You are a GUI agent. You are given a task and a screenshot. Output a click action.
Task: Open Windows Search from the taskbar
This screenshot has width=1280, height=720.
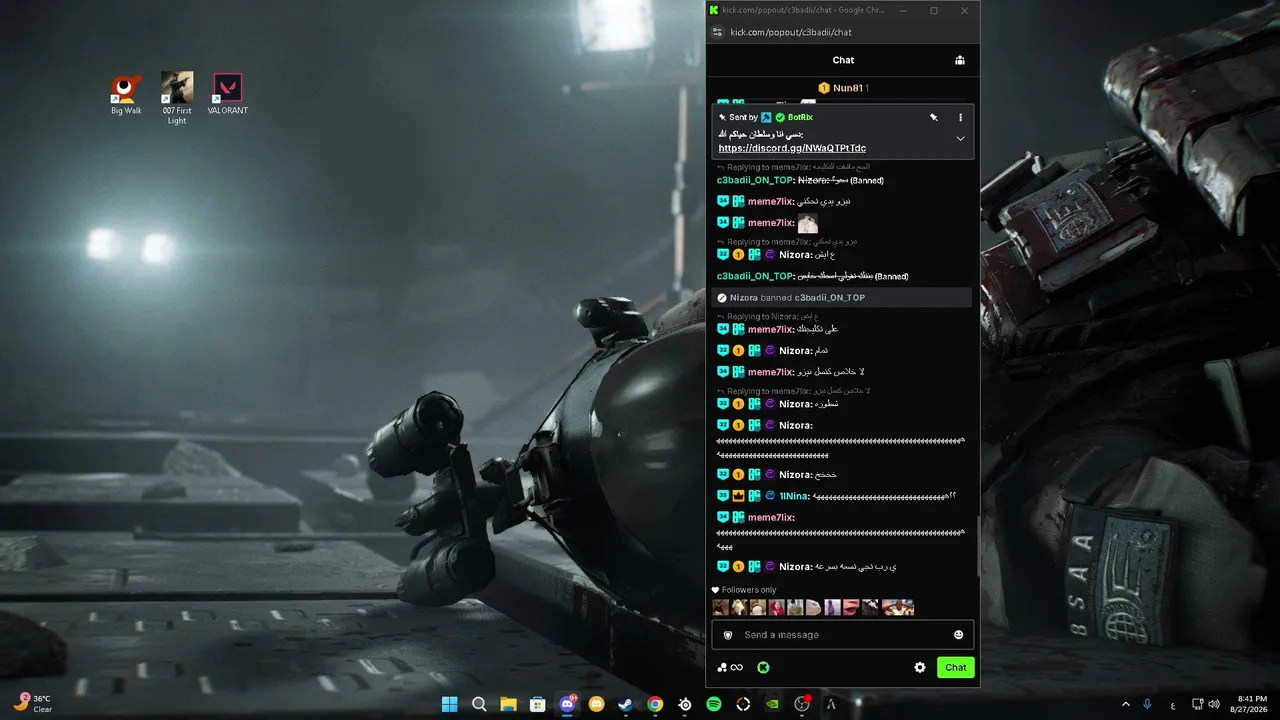tap(479, 704)
